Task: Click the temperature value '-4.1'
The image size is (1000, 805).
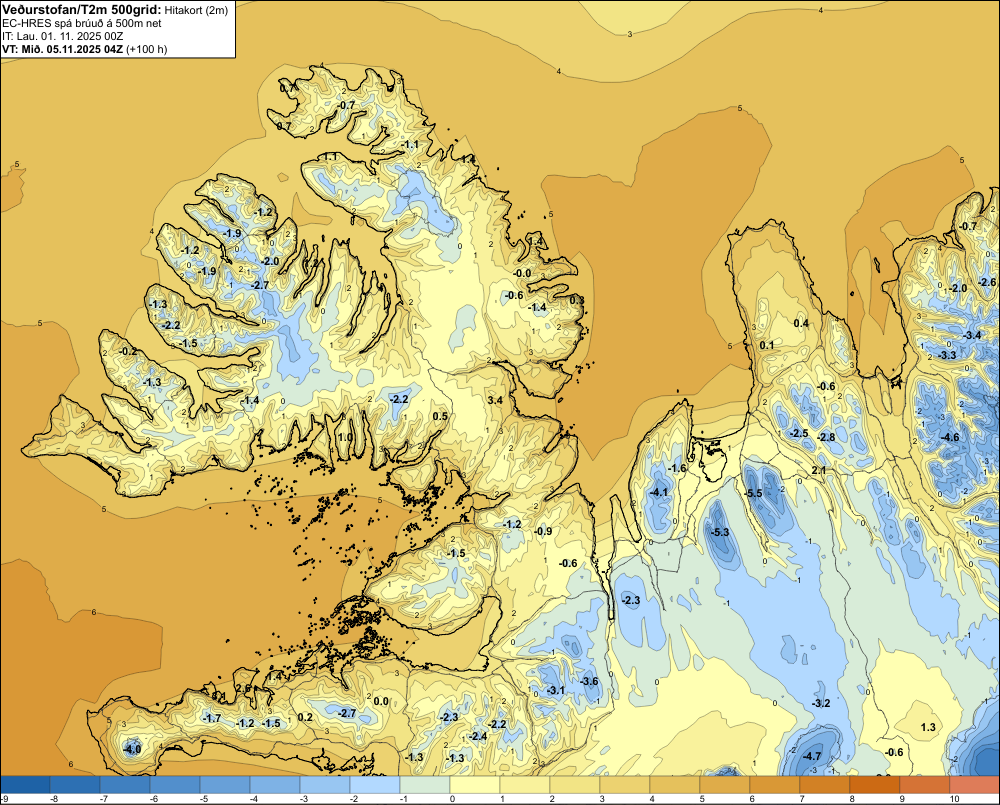Action: [x=659, y=492]
